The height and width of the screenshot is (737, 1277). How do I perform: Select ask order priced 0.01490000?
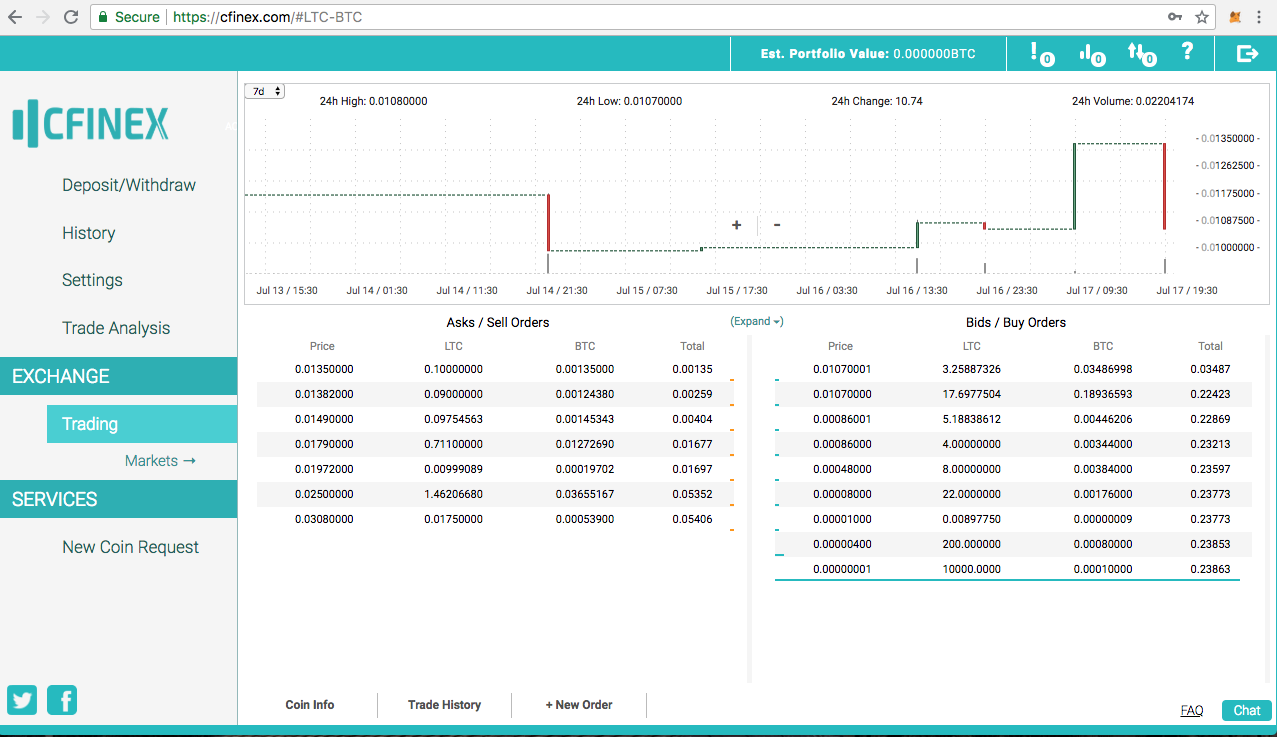pyautogui.click(x=495, y=419)
